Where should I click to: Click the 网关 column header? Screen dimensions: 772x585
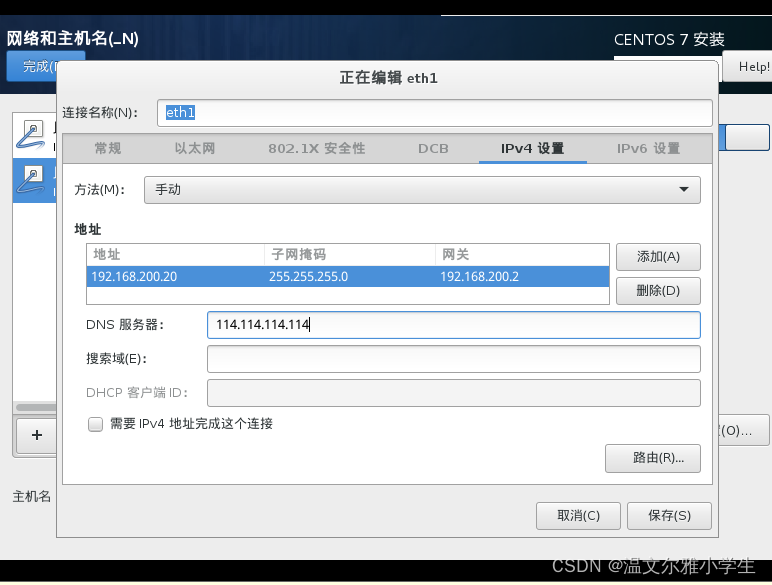click(x=522, y=255)
